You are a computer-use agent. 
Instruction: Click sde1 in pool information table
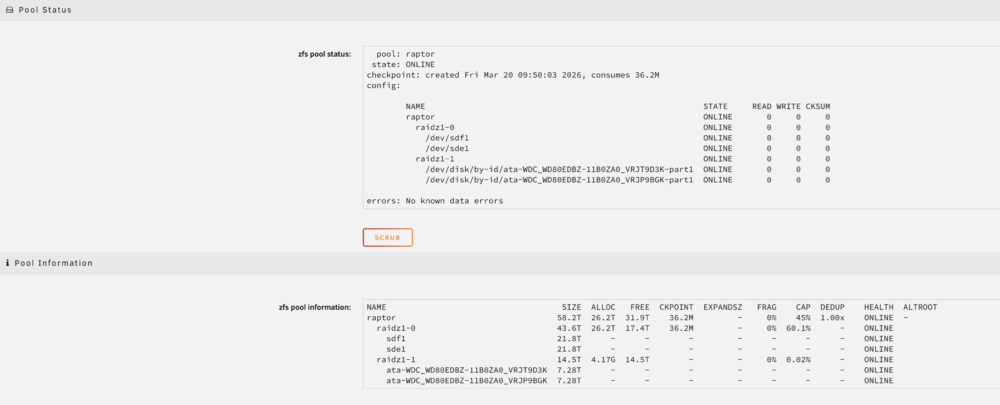[396, 349]
